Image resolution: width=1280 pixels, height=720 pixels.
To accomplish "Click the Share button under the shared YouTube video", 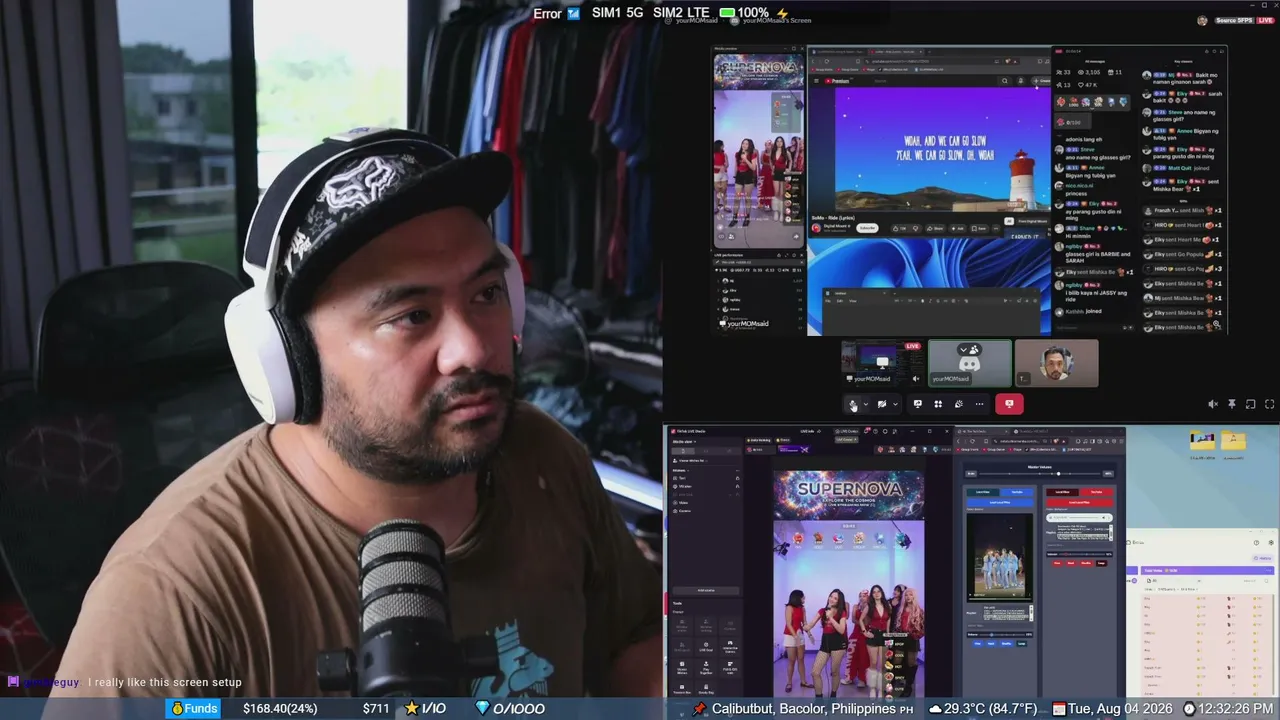I will (935, 228).
